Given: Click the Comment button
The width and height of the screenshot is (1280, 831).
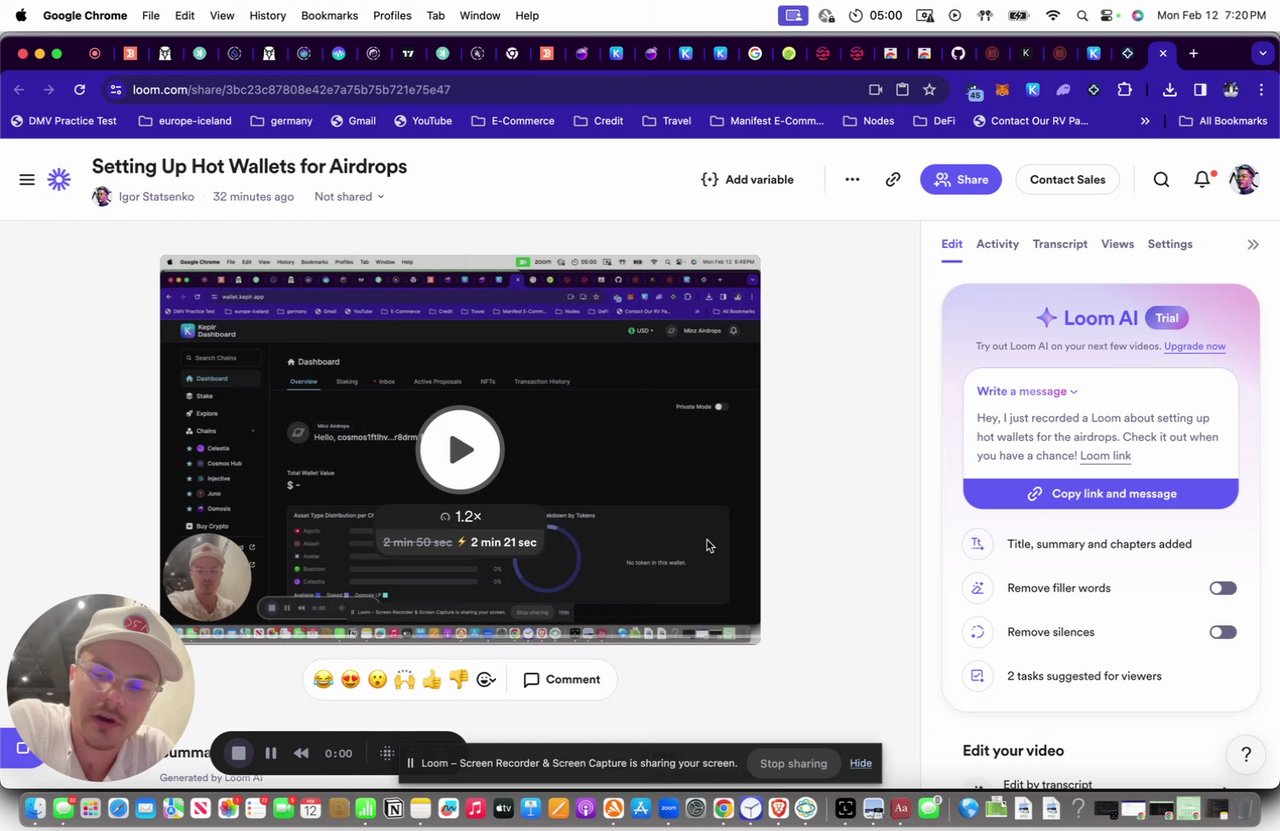Looking at the screenshot, I should (x=562, y=679).
